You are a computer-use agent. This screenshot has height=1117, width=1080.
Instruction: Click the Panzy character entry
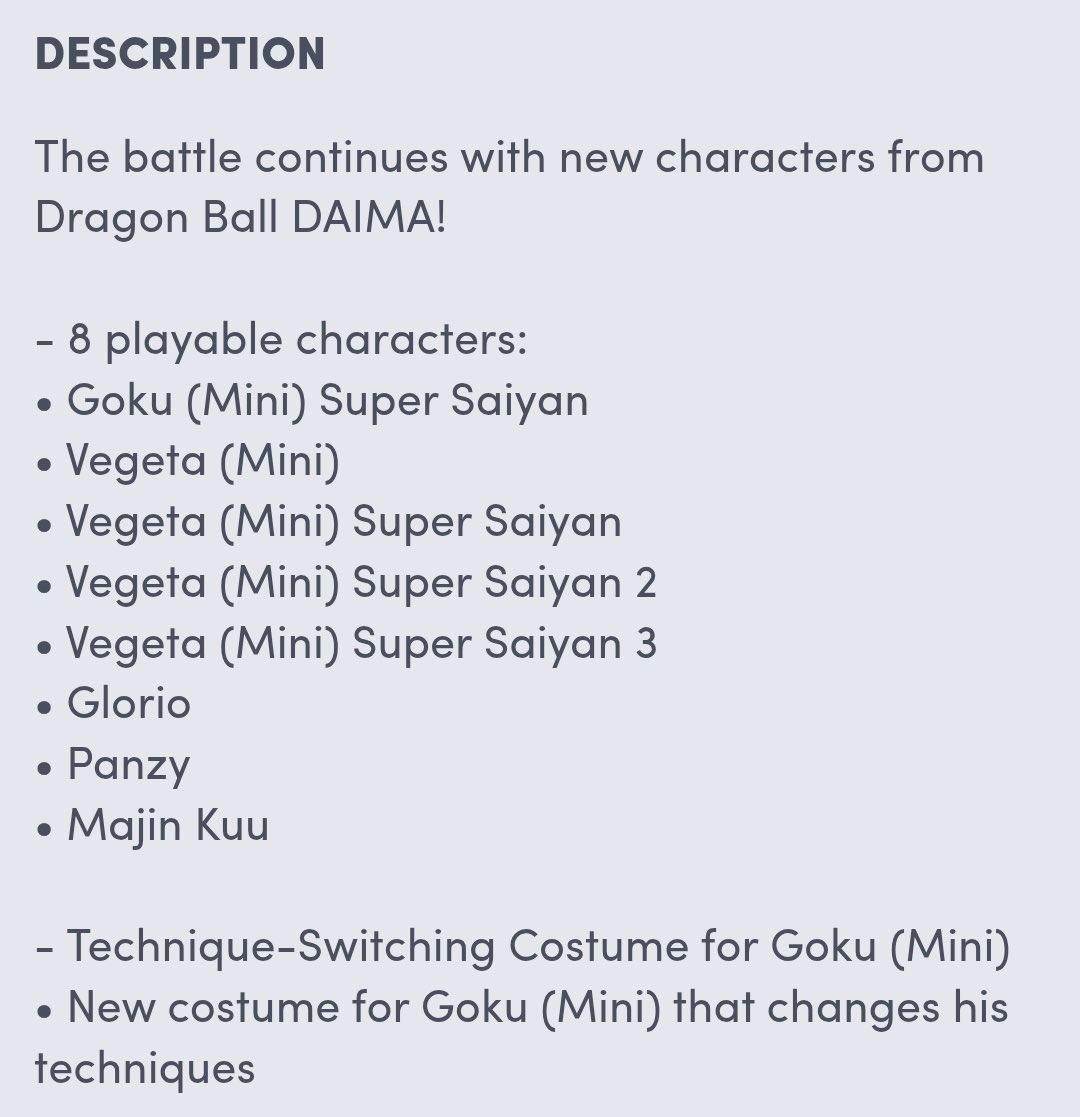[129, 767]
